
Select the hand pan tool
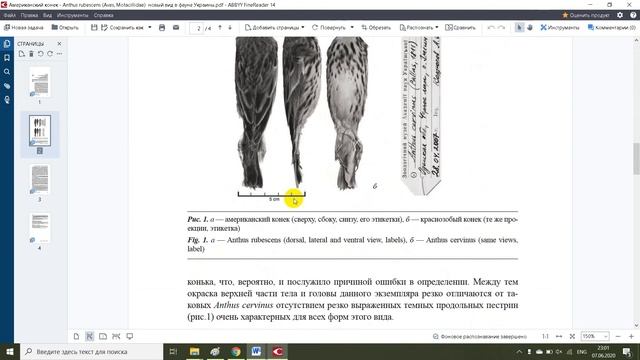point(530,27)
